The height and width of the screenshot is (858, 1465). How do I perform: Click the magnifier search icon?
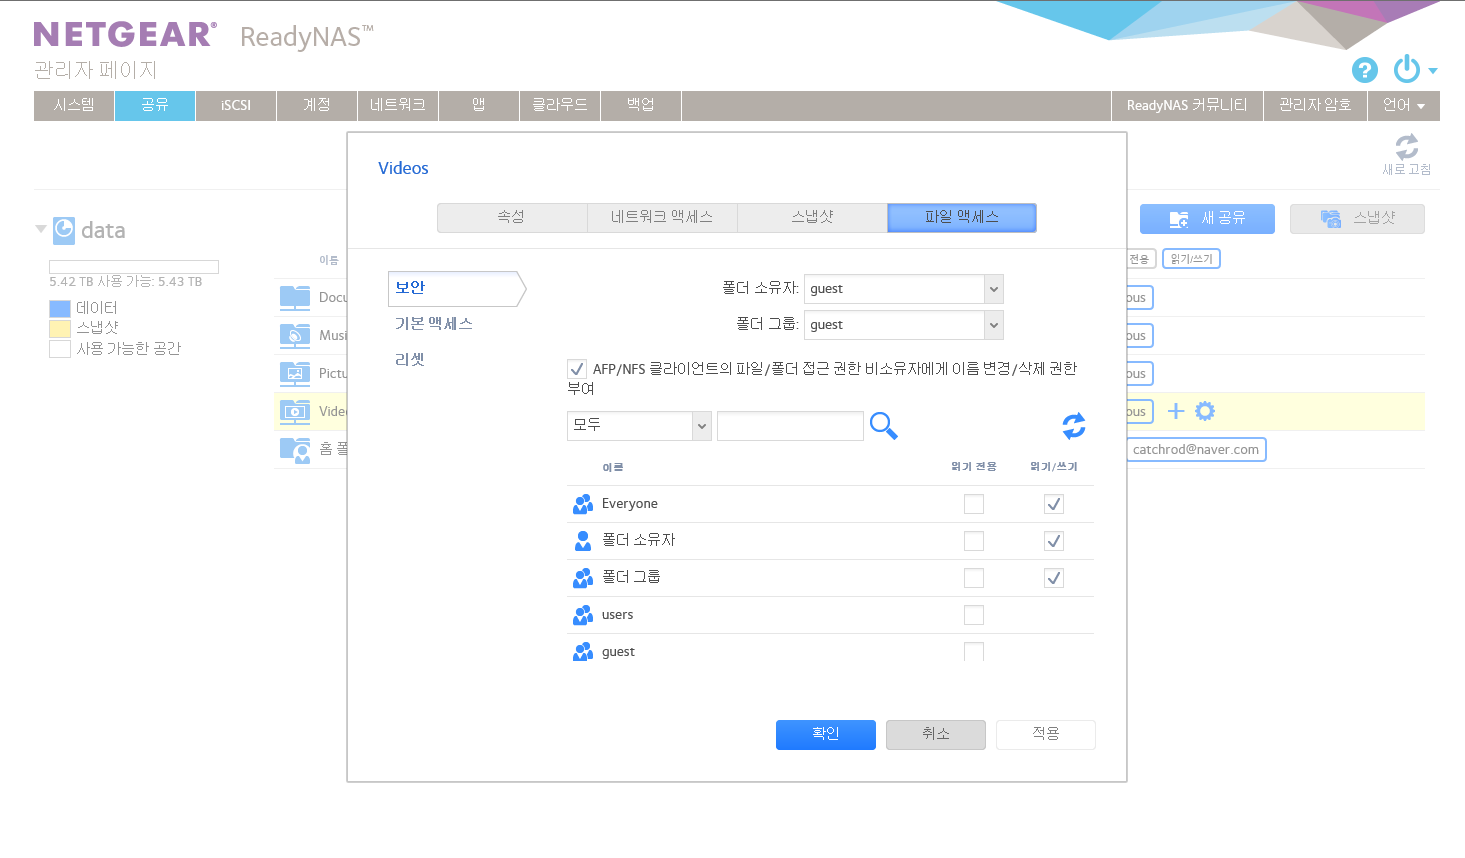tap(884, 426)
